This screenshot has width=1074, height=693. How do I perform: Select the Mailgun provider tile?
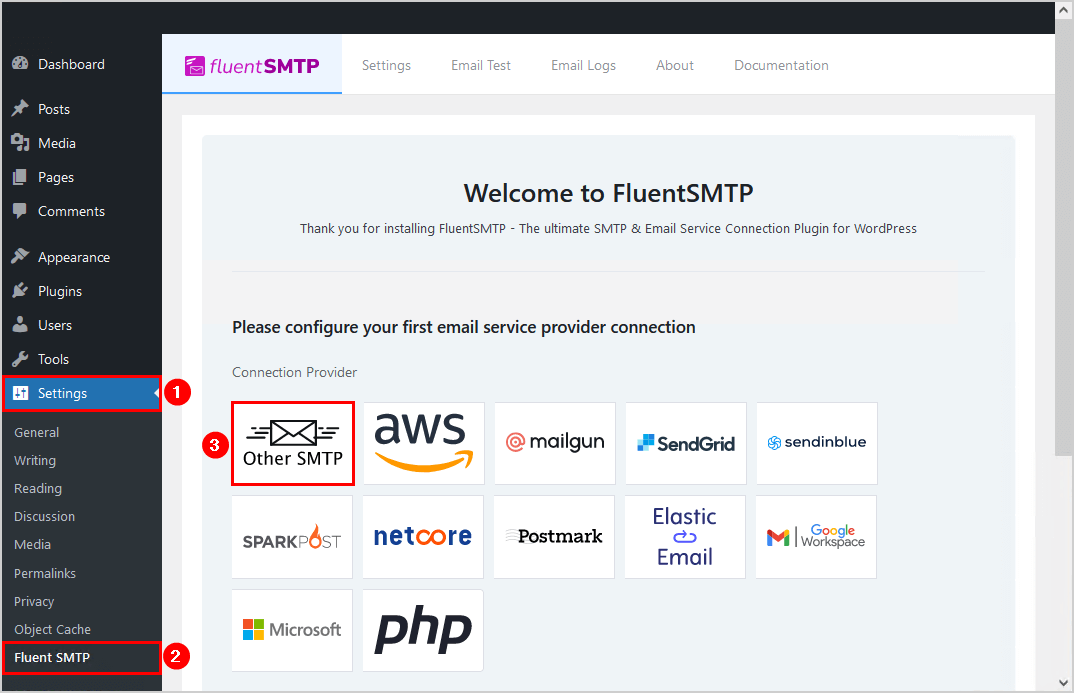(555, 444)
